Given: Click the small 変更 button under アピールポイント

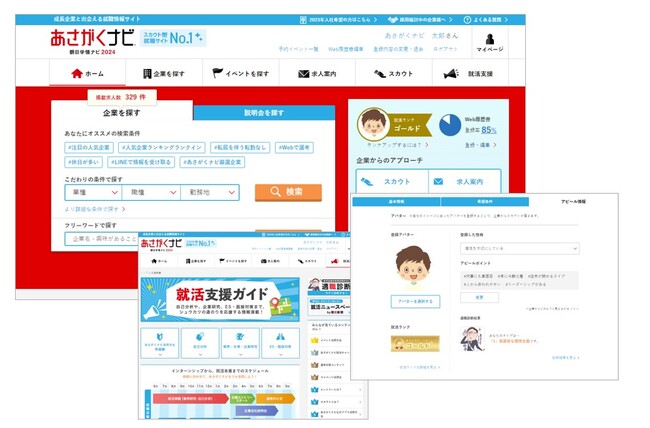Looking at the screenshot, I should (479, 297).
